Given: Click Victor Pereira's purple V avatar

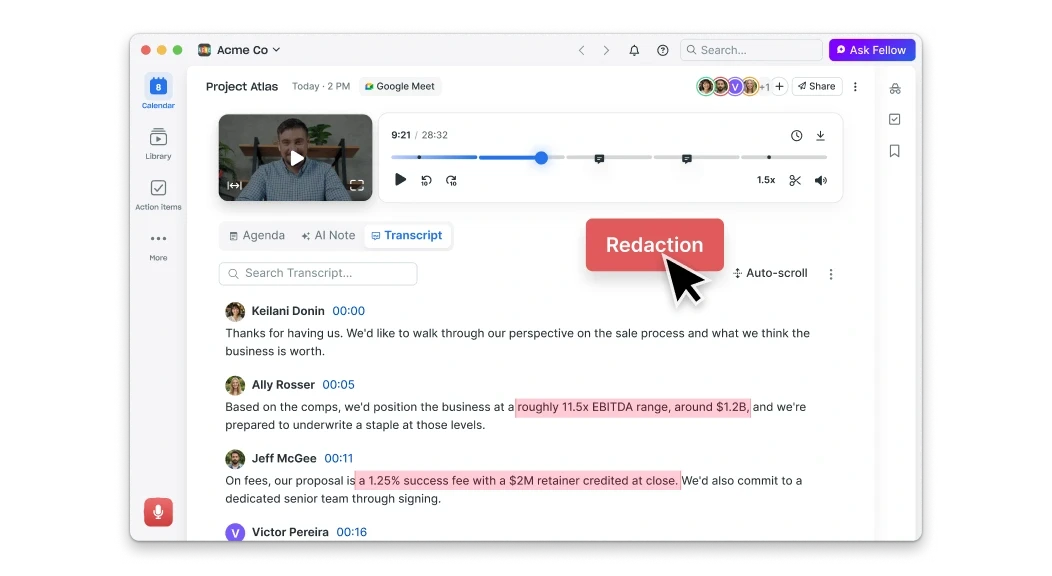Looking at the screenshot, I should click(235, 532).
